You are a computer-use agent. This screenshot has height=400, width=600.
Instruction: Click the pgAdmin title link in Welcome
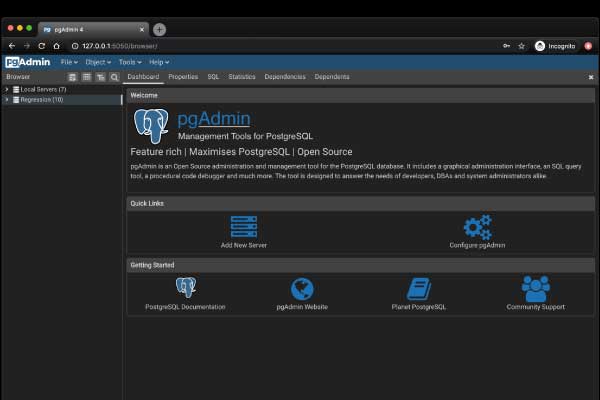click(214, 119)
